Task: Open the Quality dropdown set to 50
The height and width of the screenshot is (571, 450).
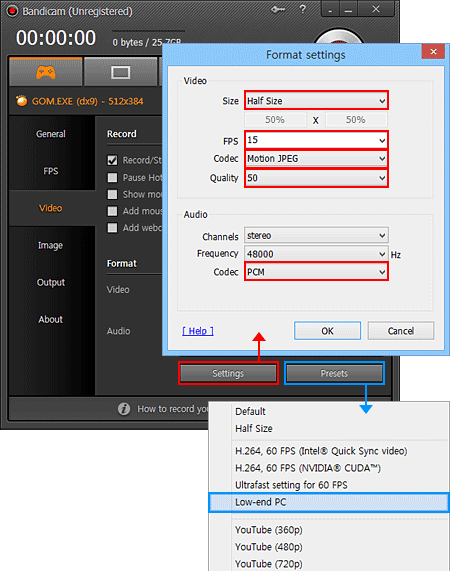Action: tap(316, 178)
